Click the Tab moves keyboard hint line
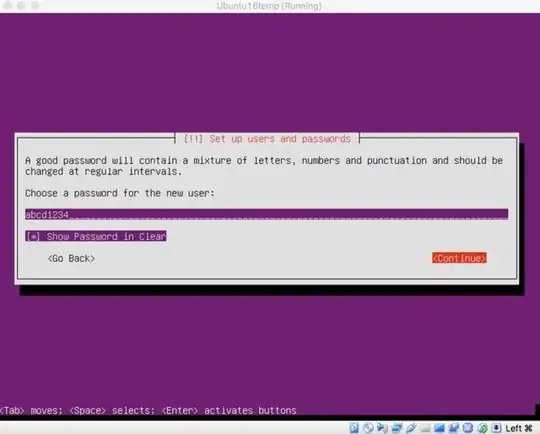The height and width of the screenshot is (434, 540). coord(148,410)
